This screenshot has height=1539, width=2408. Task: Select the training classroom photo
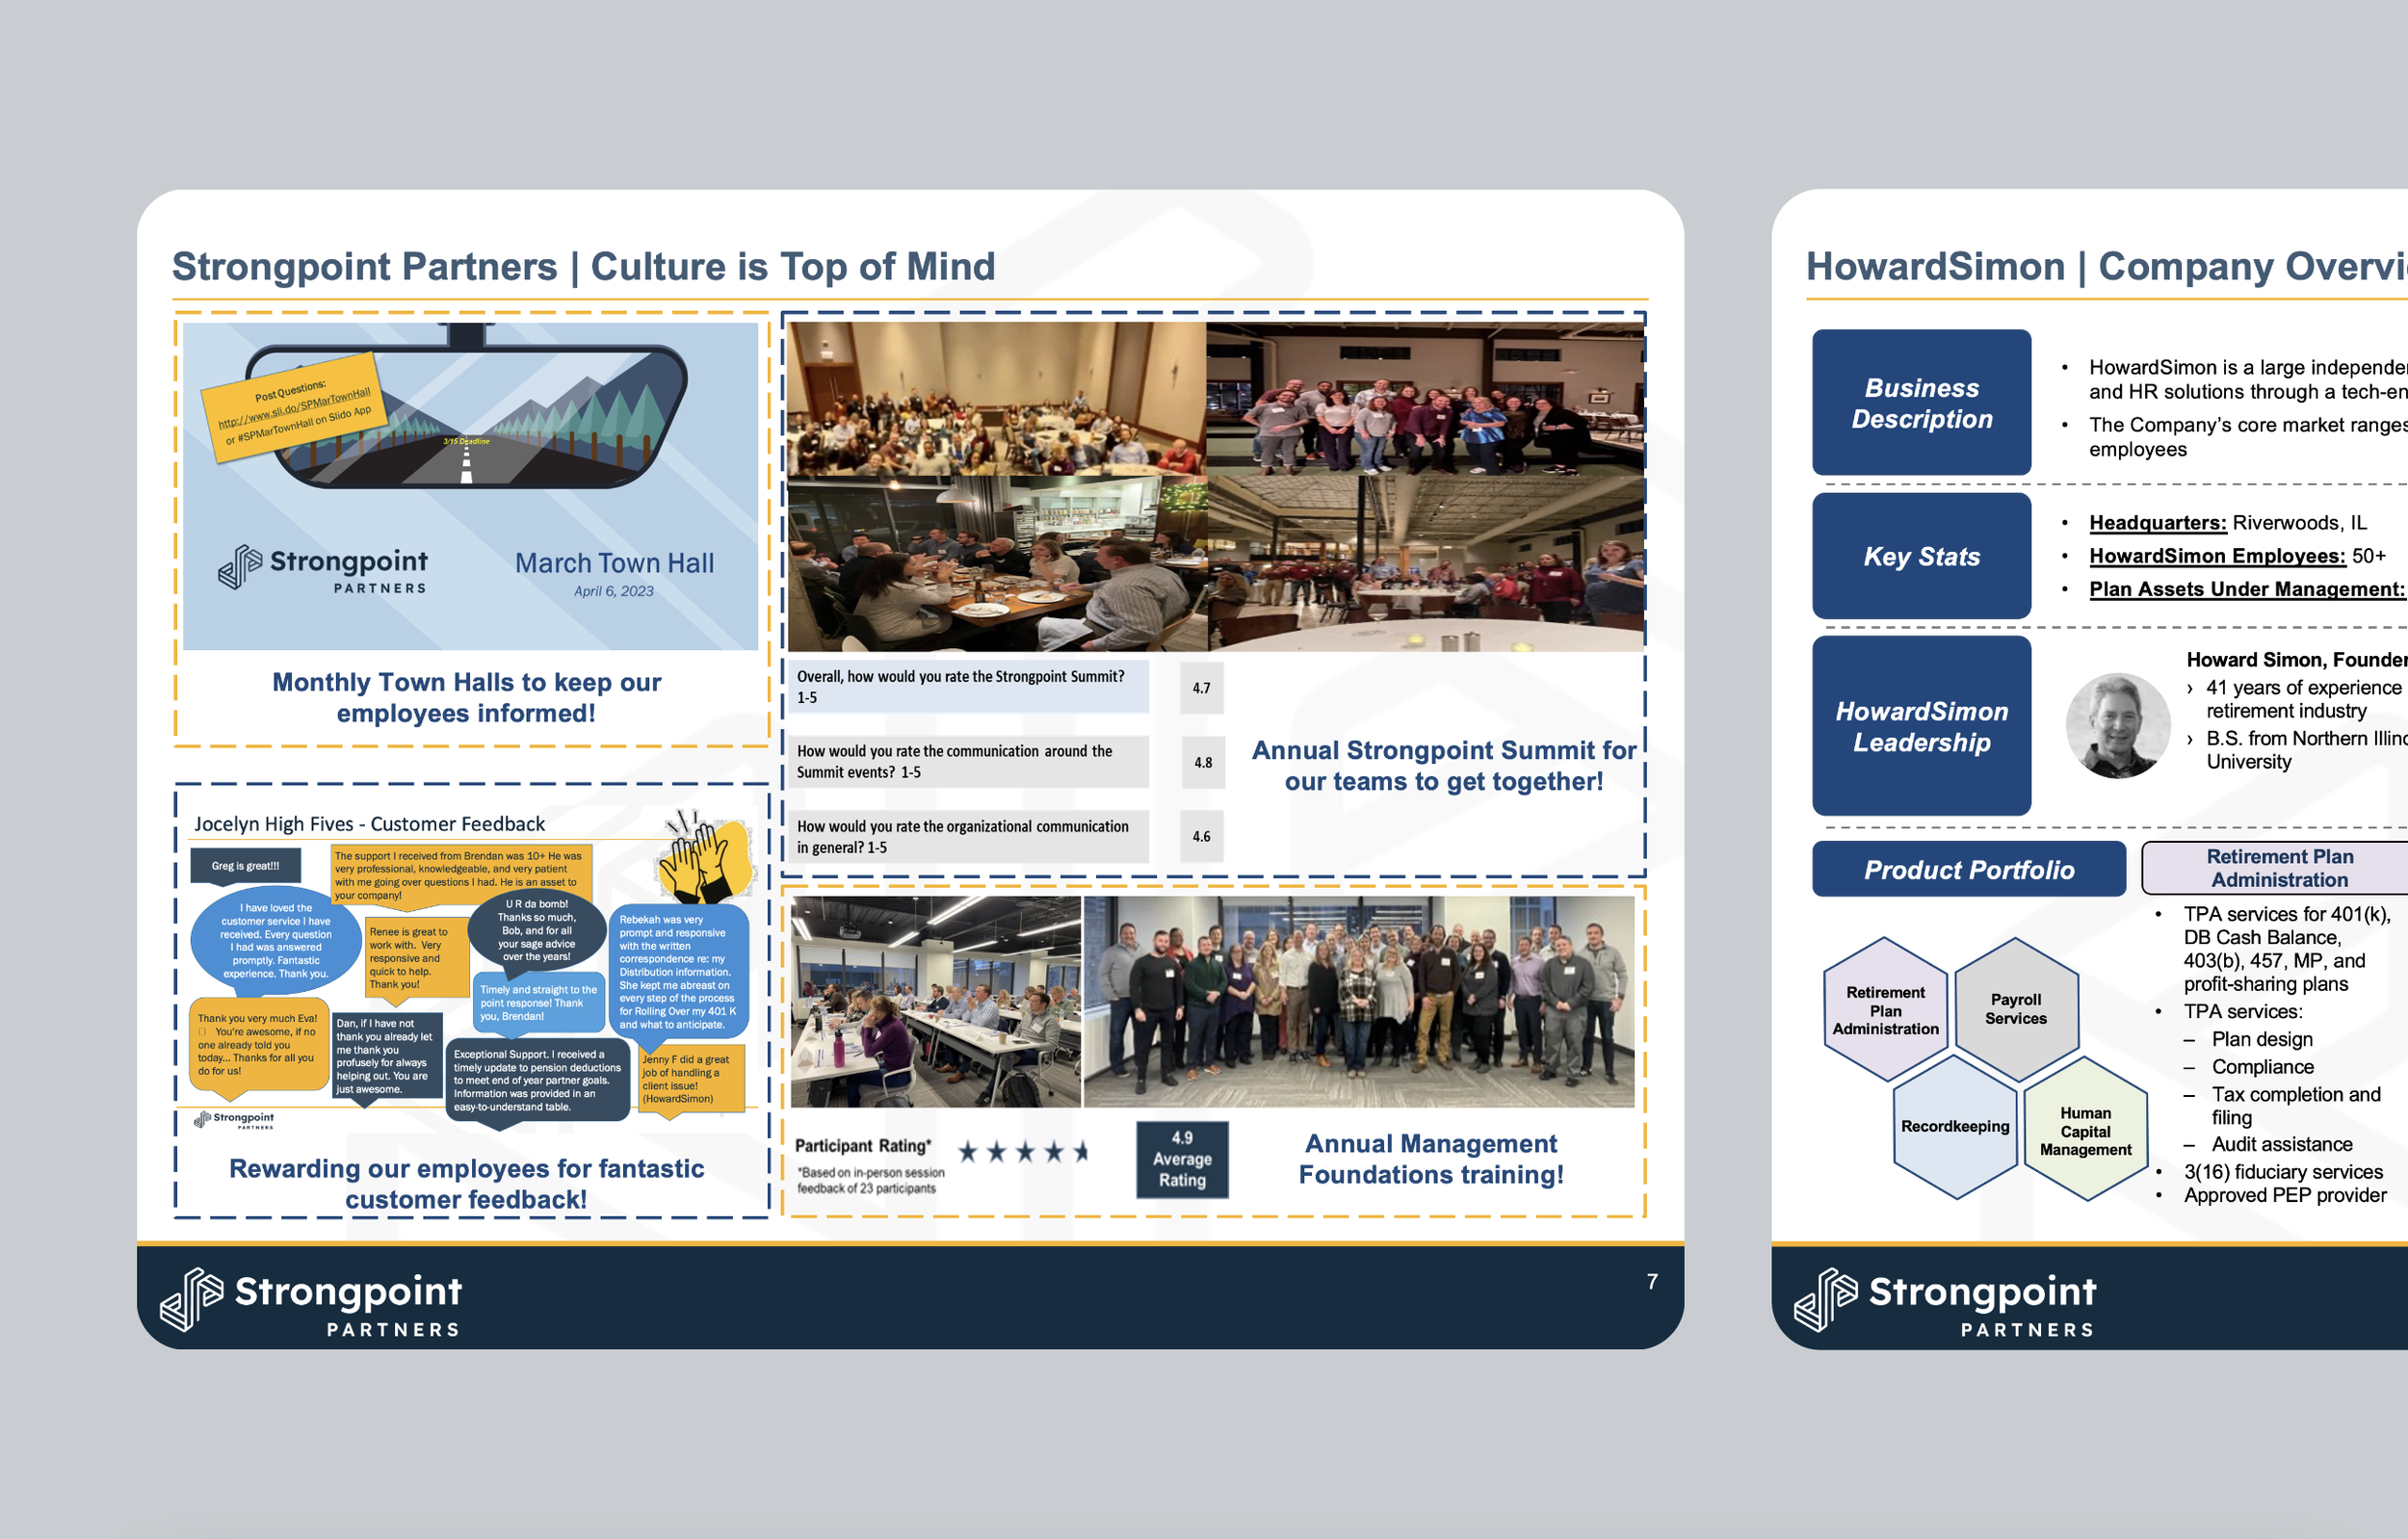[x=936, y=1001]
